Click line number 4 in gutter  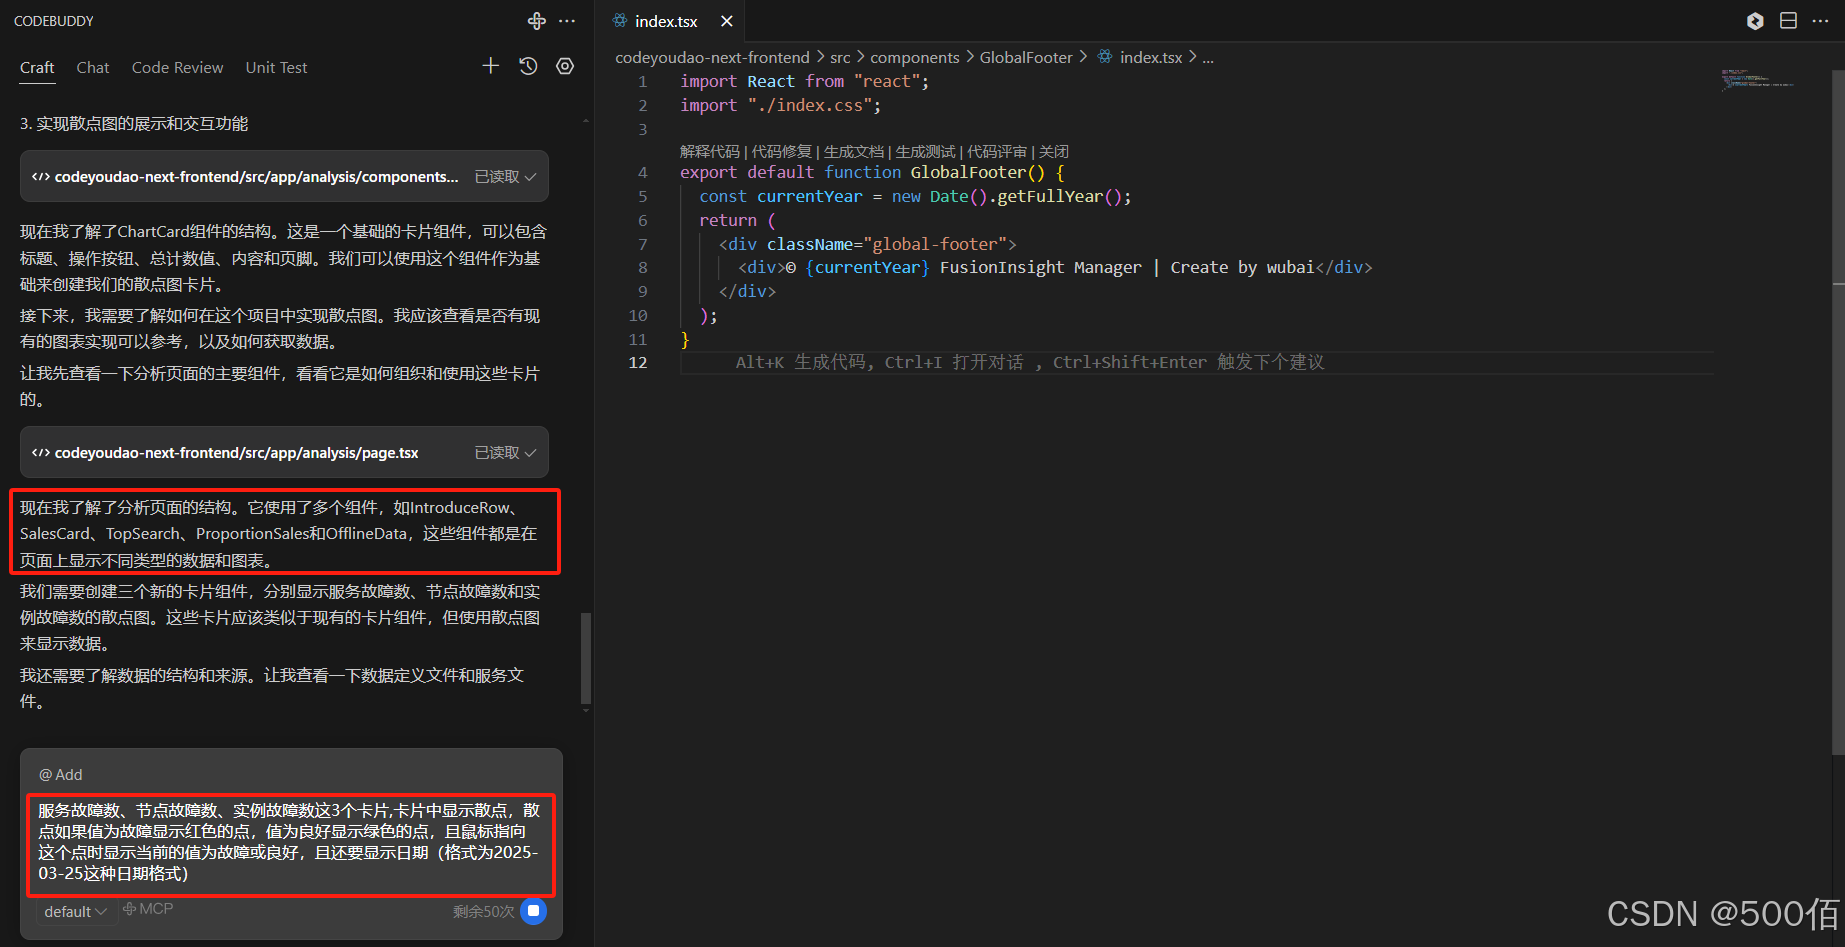643,172
